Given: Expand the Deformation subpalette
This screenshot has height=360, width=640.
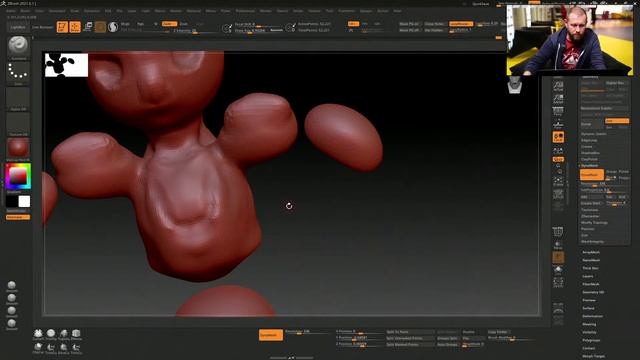Looking at the screenshot, I should point(593,316).
